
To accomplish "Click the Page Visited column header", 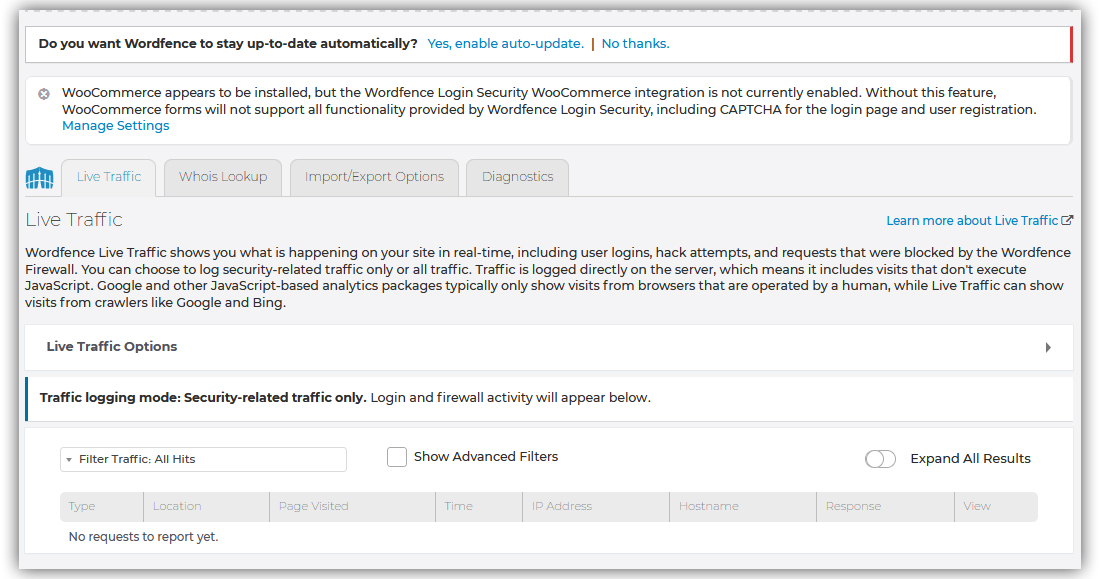I will coord(352,506).
